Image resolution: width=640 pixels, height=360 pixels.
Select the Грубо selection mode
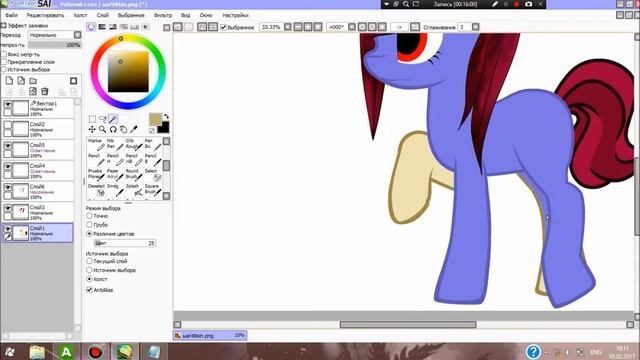tap(89, 225)
